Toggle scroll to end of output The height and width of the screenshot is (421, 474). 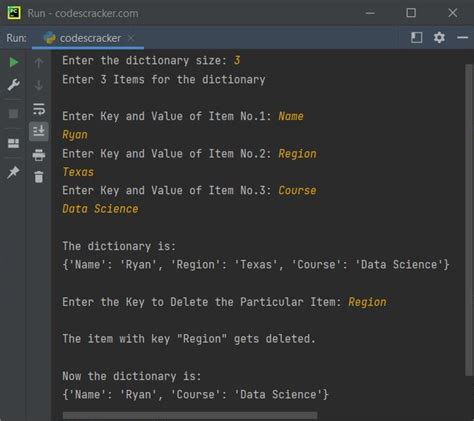39,131
